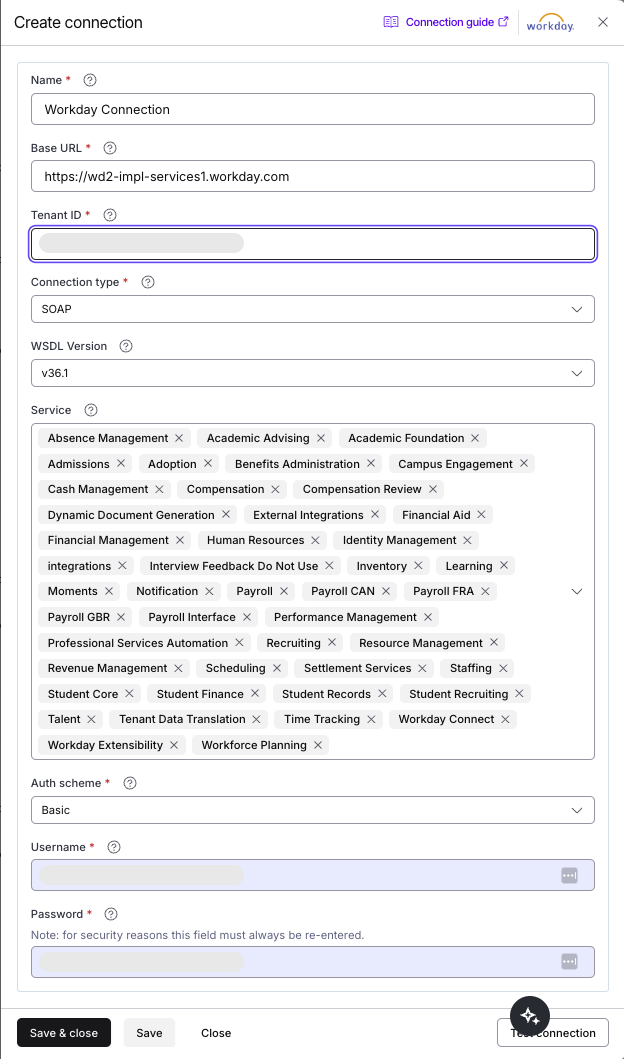This screenshot has height=1059, width=624.
Task: Click the Password help icon
Action: [x=111, y=914]
